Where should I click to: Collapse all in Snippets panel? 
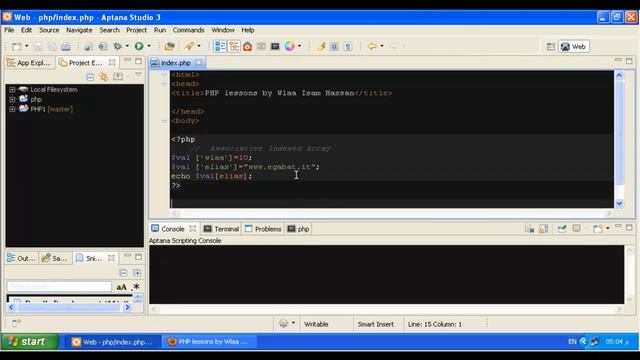coord(123,273)
